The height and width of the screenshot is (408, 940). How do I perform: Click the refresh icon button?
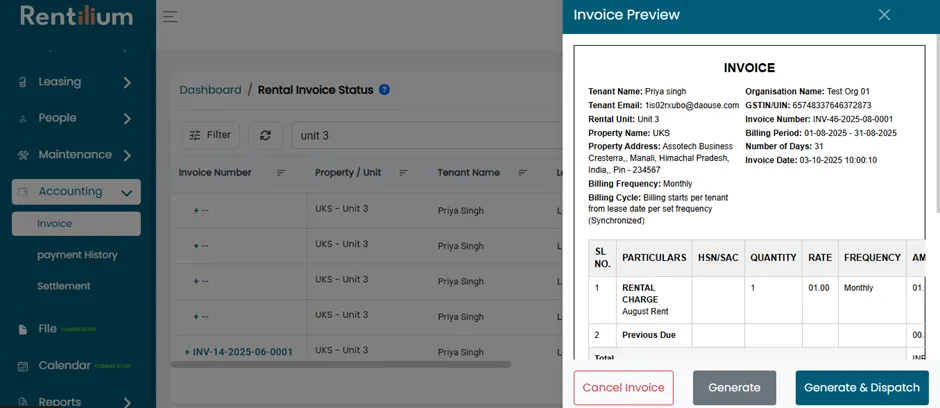pyautogui.click(x=265, y=135)
